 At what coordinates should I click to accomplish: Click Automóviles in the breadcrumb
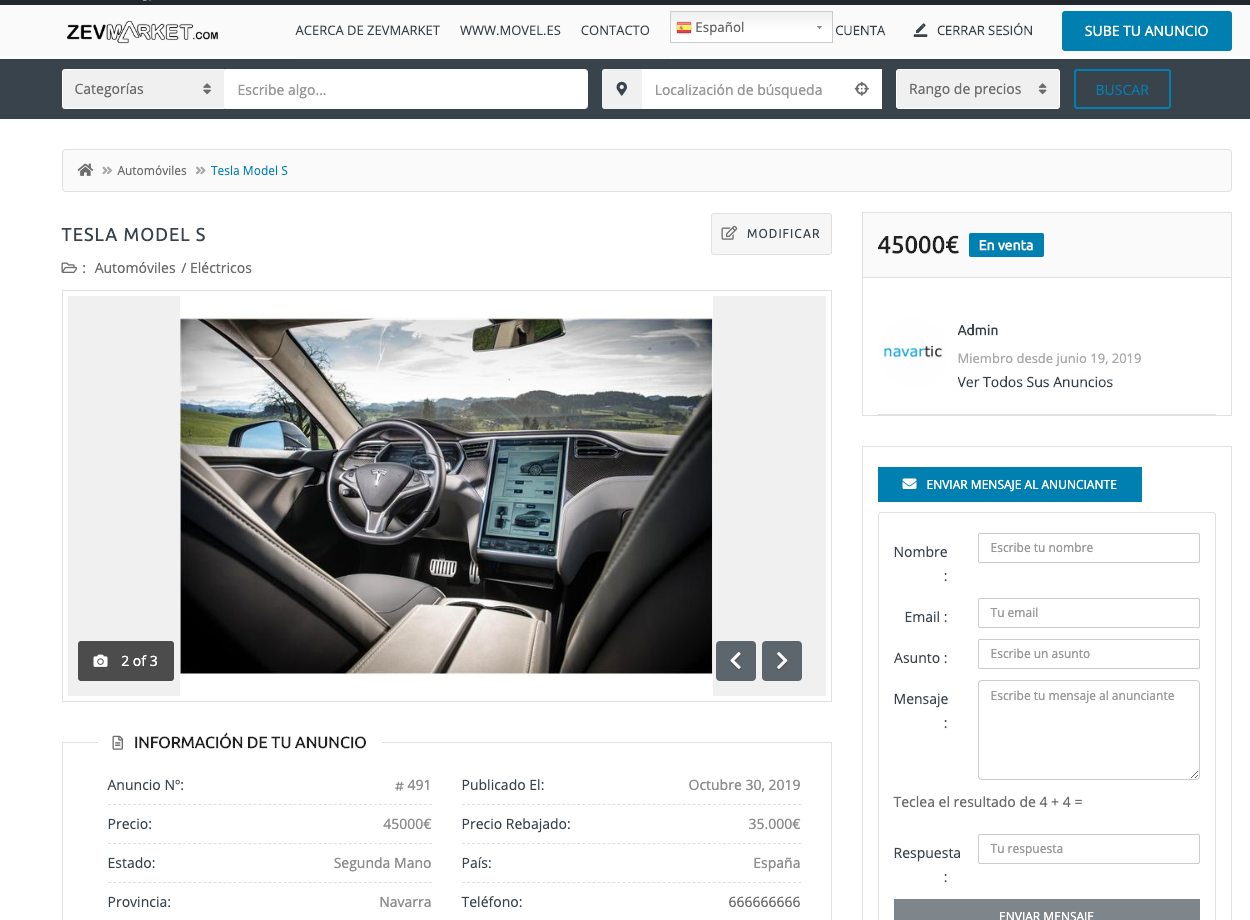(x=152, y=170)
